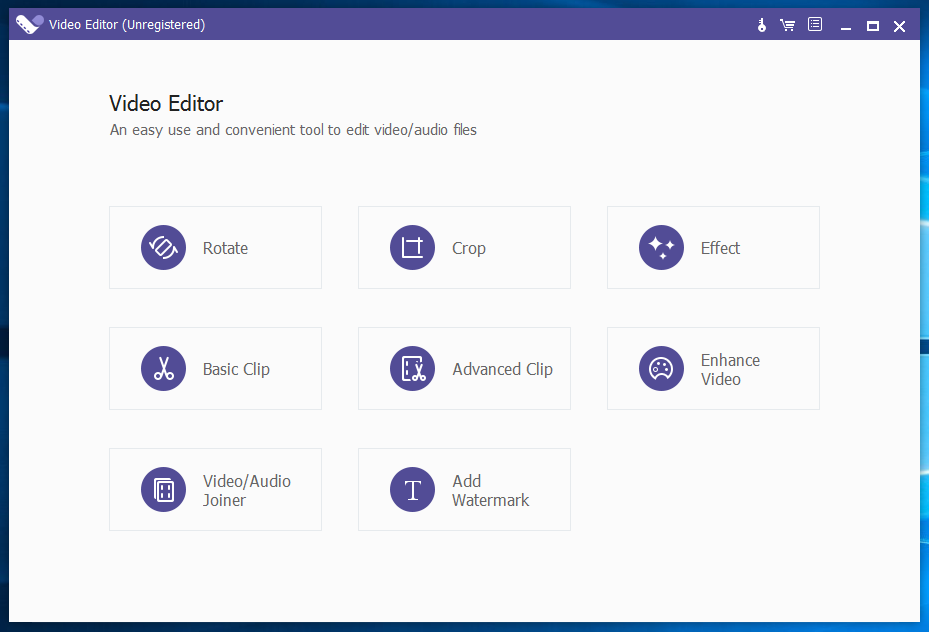
Task: Click the Crop tool icon
Action: 412,247
